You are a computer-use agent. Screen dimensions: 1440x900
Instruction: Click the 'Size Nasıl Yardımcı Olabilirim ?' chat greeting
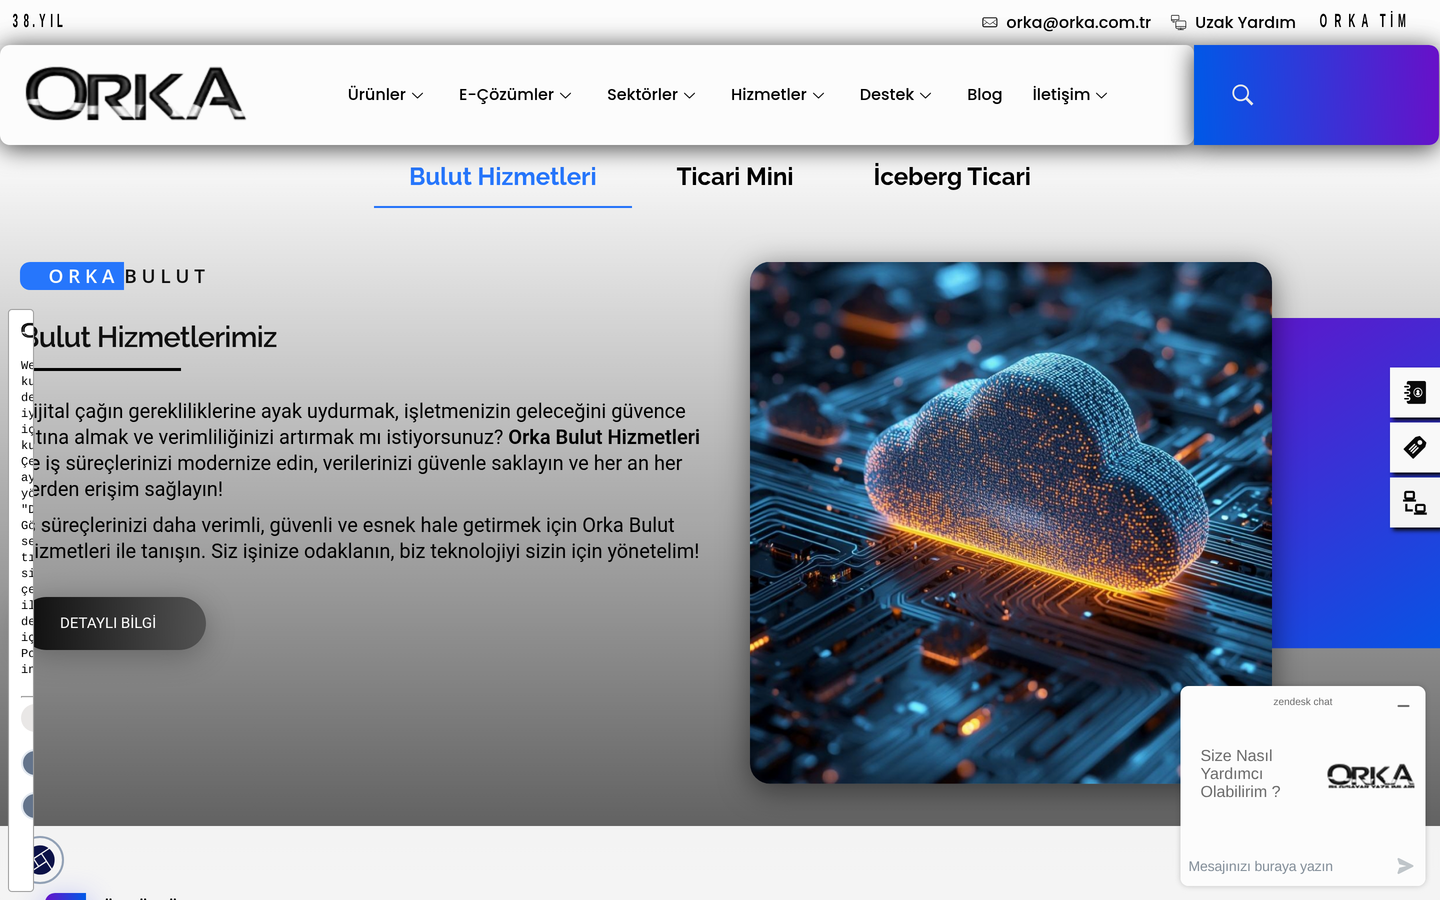pos(1240,774)
